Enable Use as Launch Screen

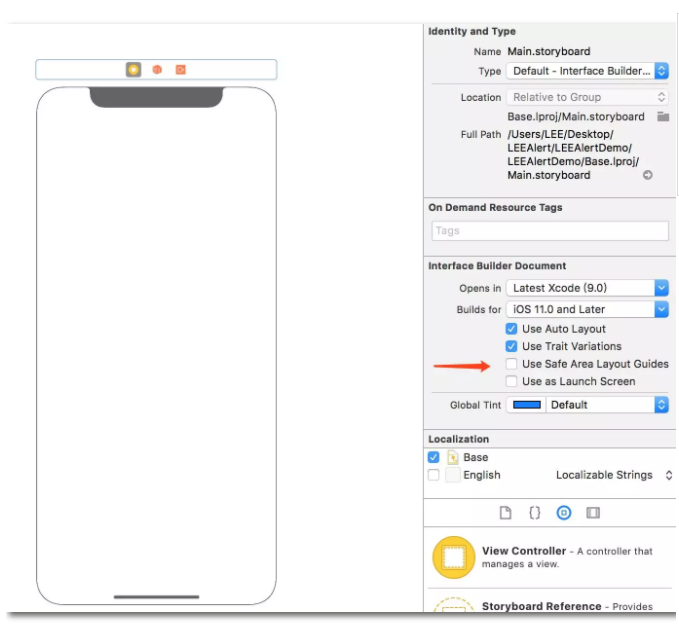[x=511, y=381]
